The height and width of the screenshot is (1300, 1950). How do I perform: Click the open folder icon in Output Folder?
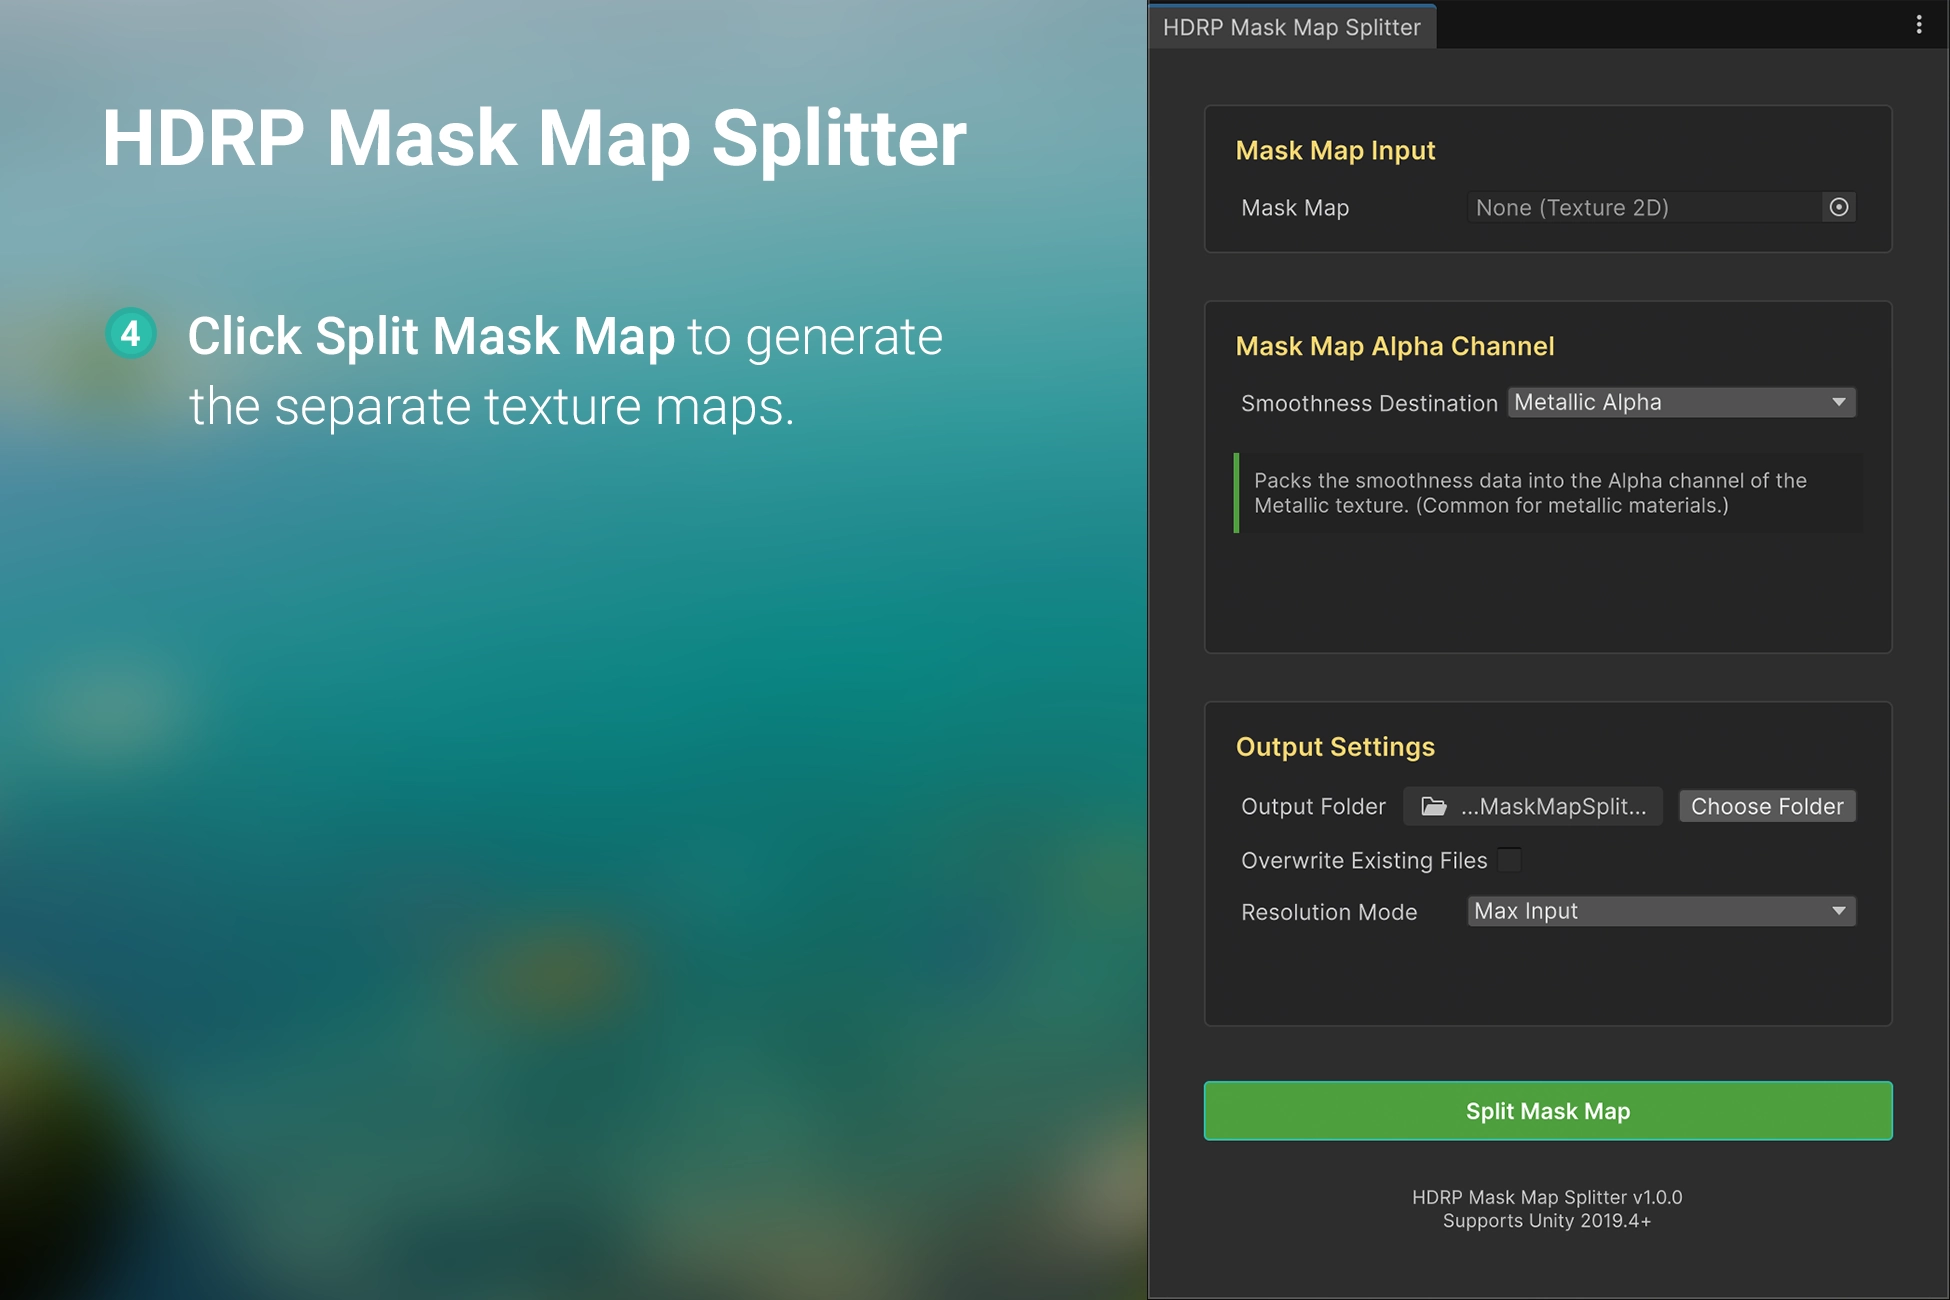point(1434,806)
